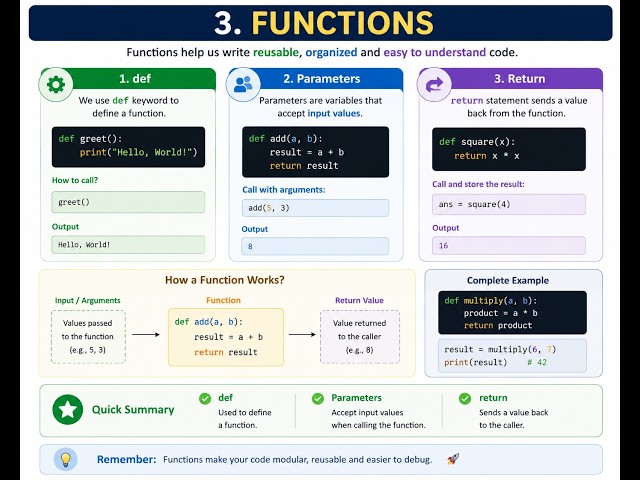Screen dimensions: 640x480
Task: Click the 'How a Function Works?' heading
Action: coord(224,280)
